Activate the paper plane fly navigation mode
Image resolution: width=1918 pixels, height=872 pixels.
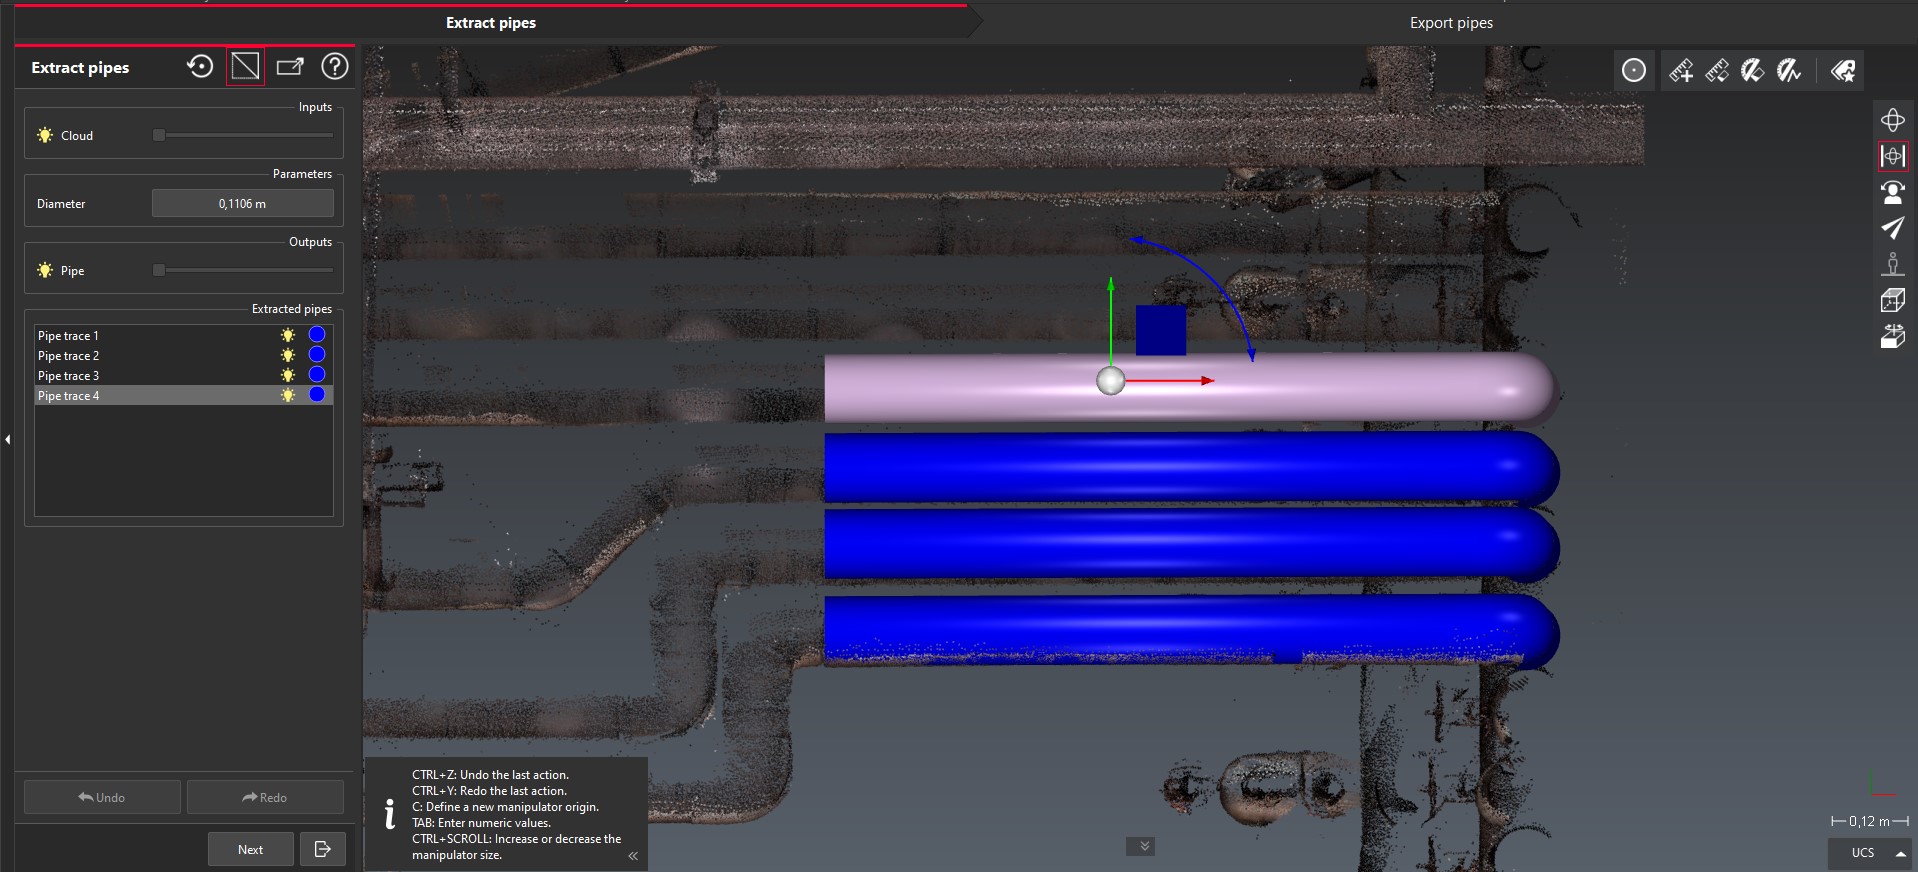(1892, 228)
